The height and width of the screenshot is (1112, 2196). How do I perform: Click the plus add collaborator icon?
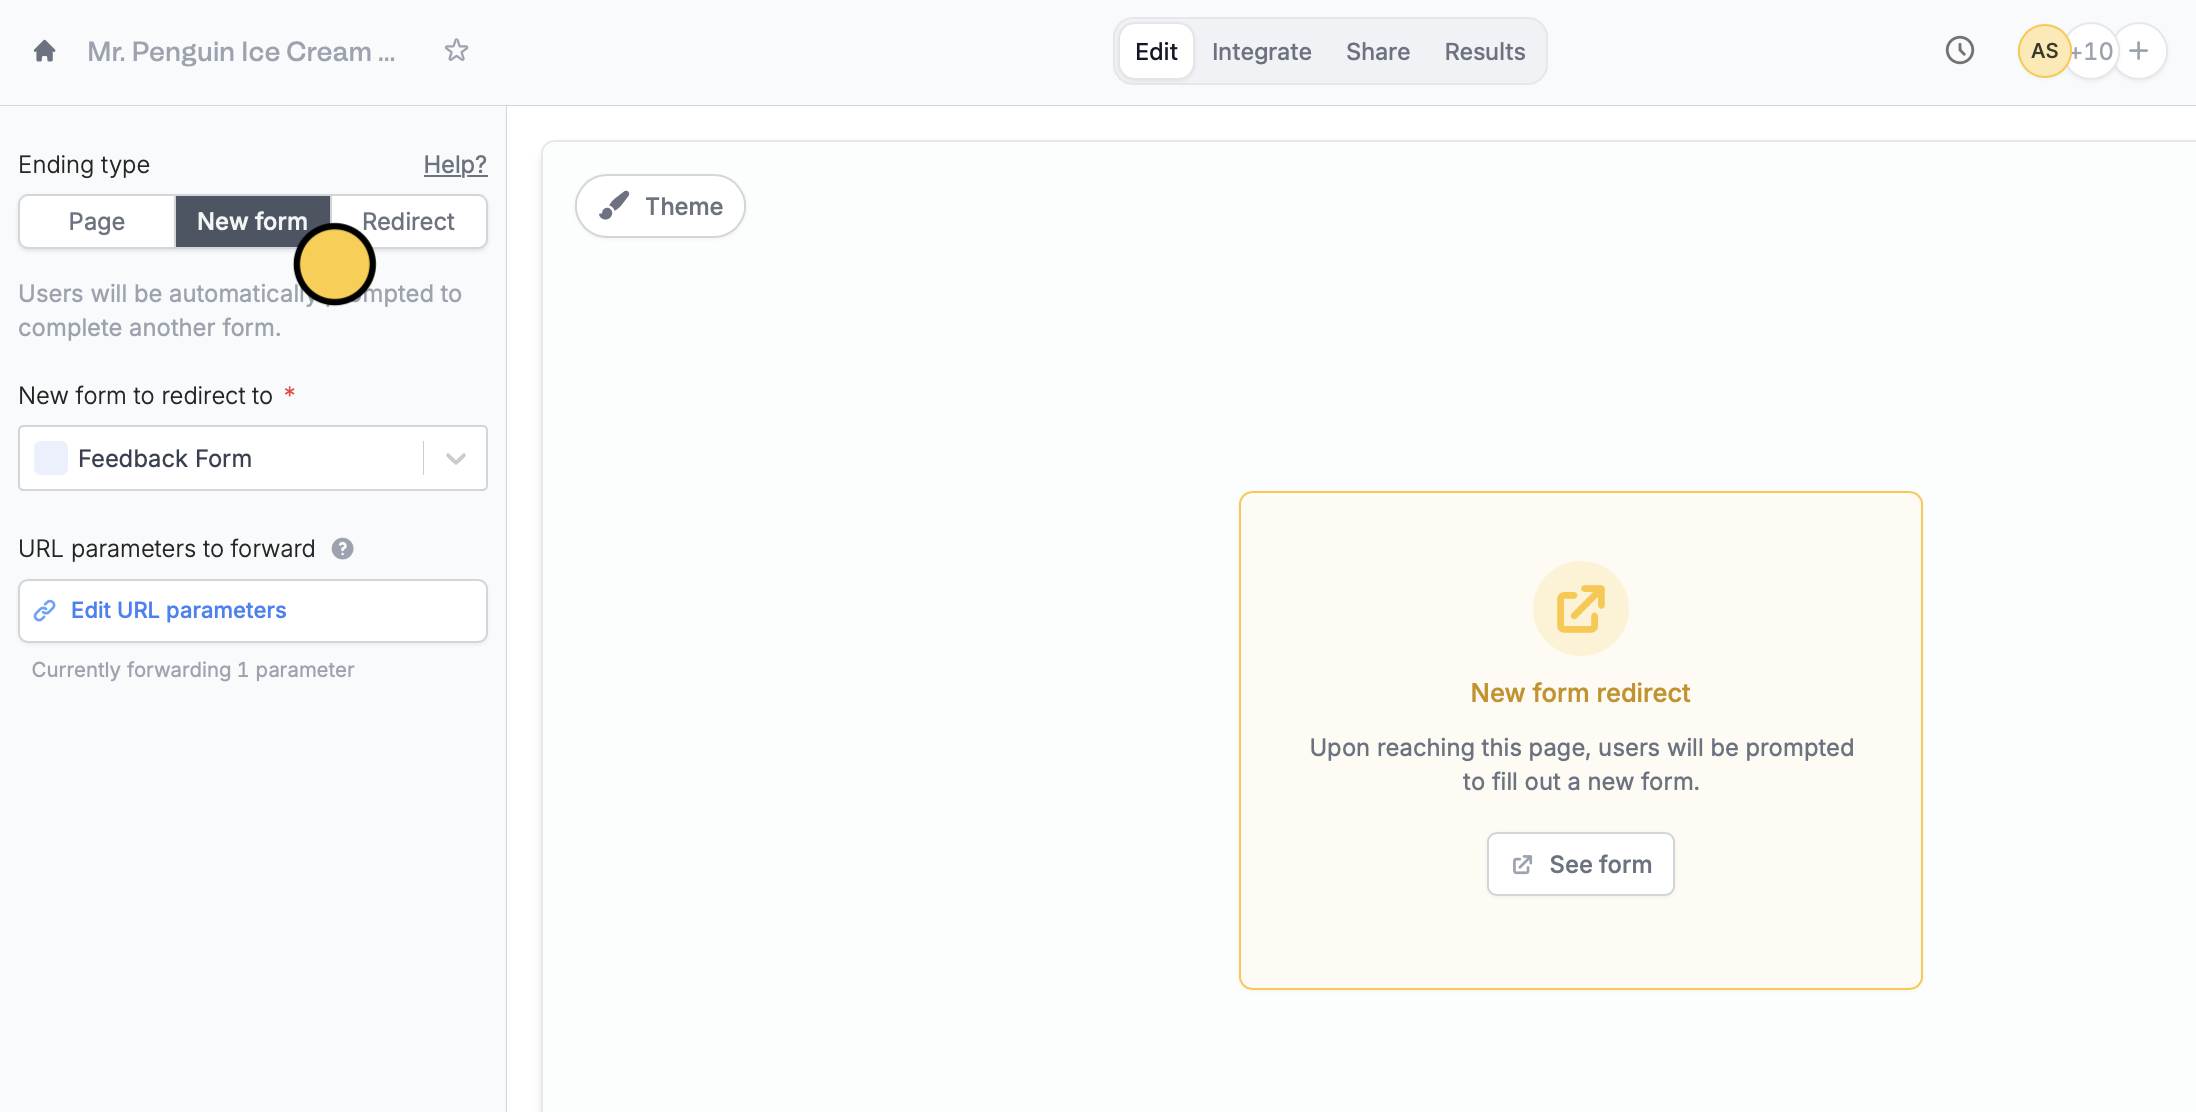[2139, 51]
